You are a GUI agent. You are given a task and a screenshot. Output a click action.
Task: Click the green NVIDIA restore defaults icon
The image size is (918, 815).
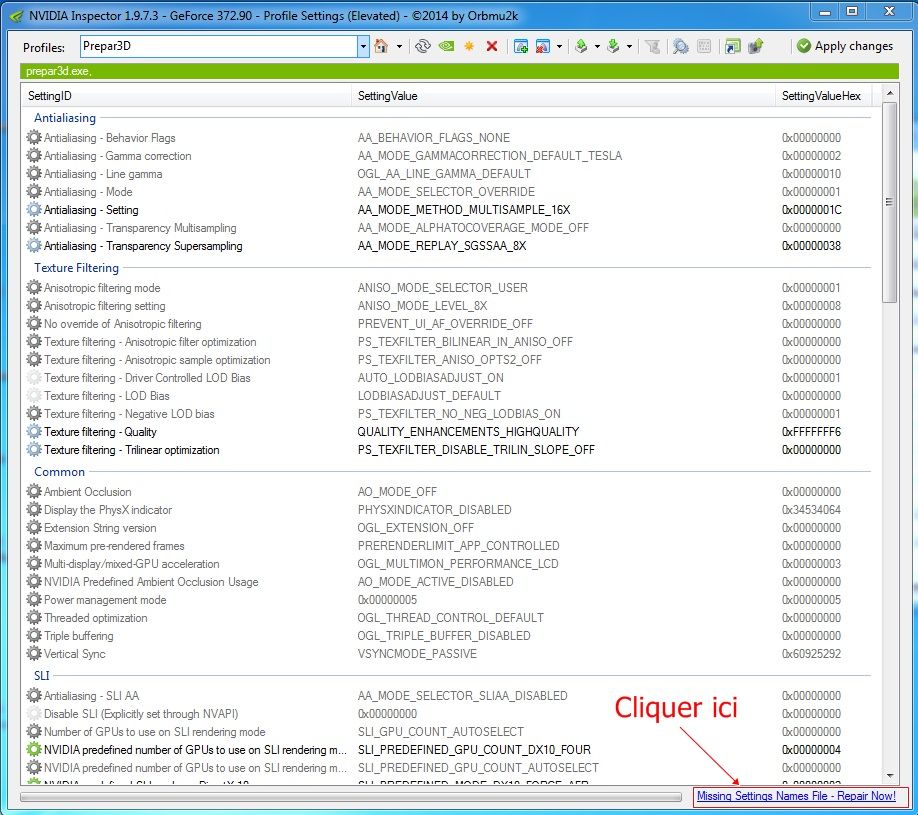tap(447, 46)
